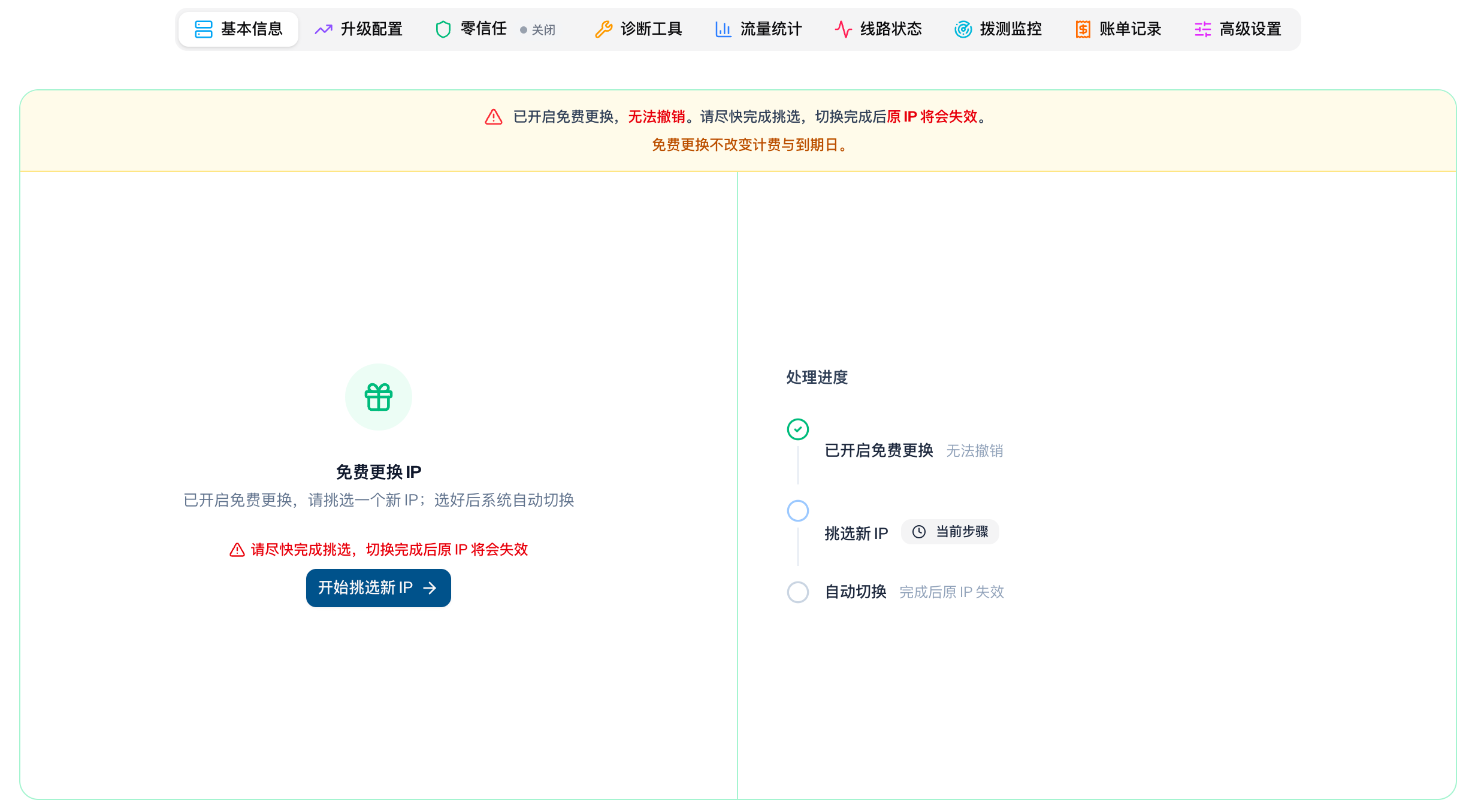This screenshot has width=1475, height=812.
Task: Click the shield icon beside 零信任
Action: [x=443, y=29]
